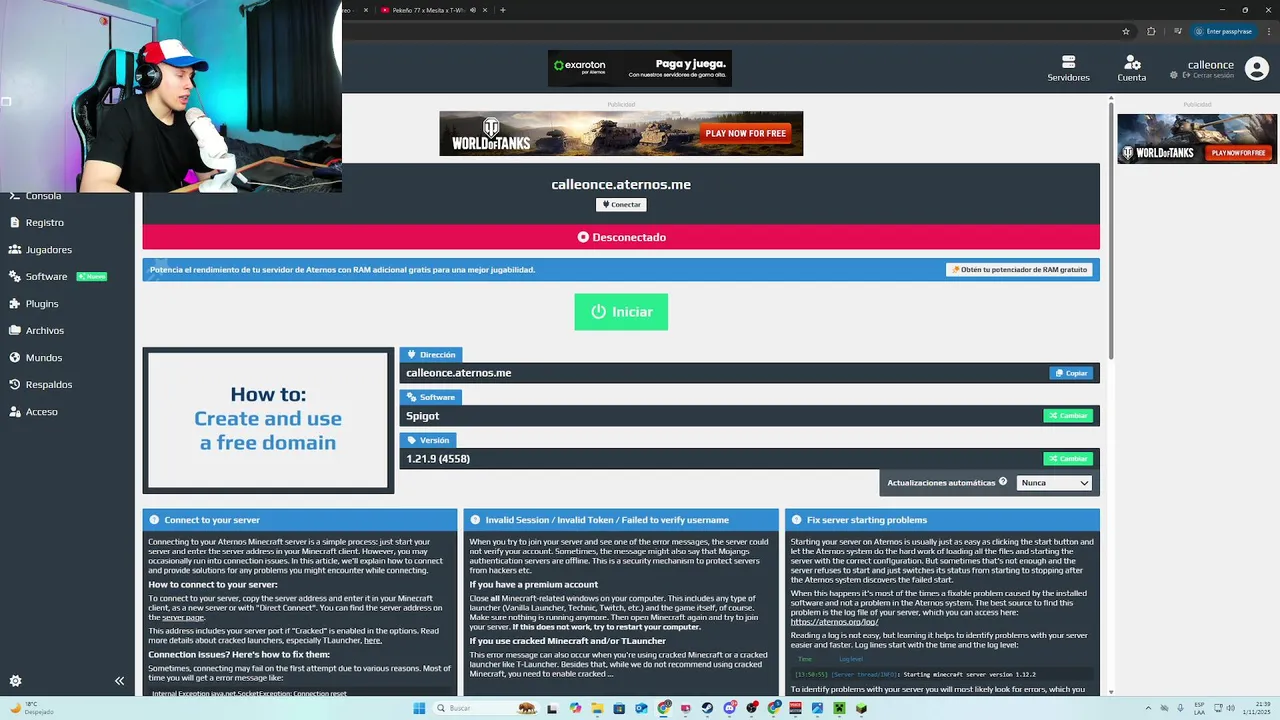The width and height of the screenshot is (1280, 720).
Task: Open Discord from the taskbar
Action: 729,708
